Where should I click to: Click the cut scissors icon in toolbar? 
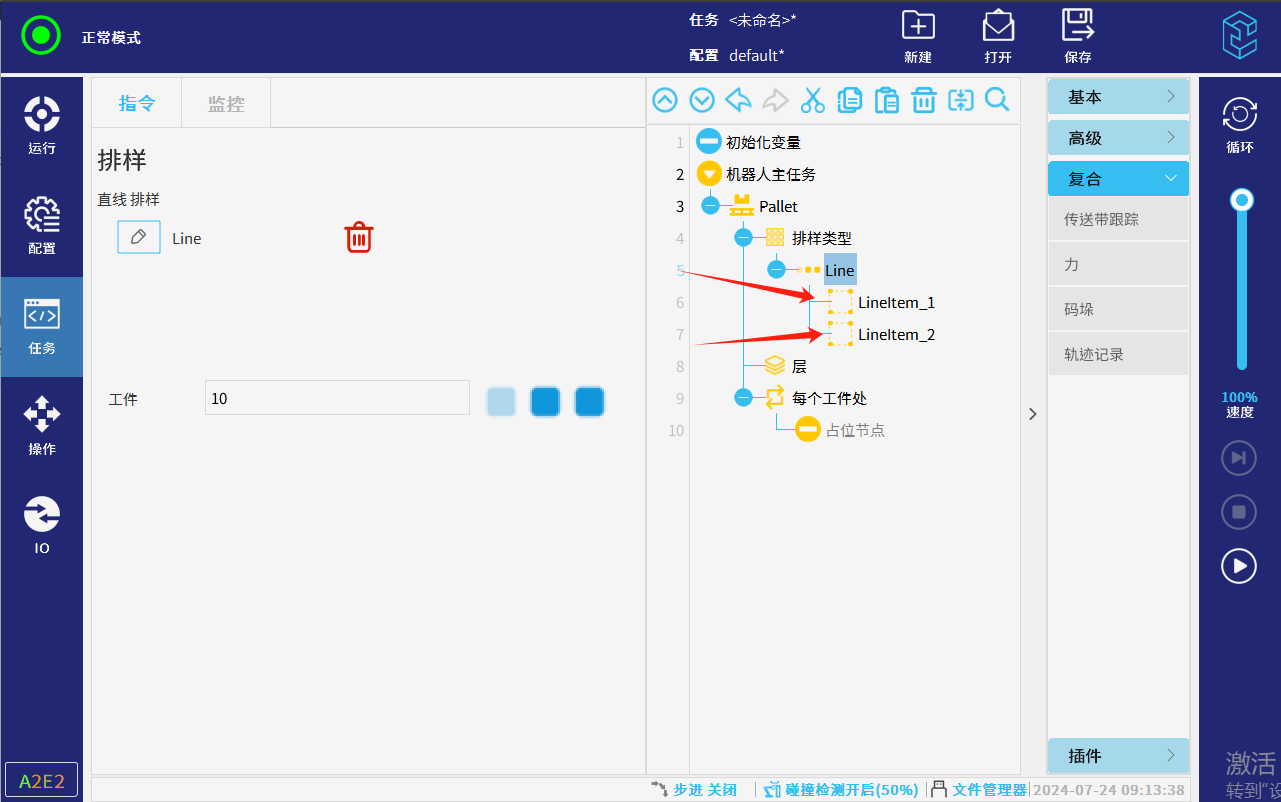pos(812,100)
